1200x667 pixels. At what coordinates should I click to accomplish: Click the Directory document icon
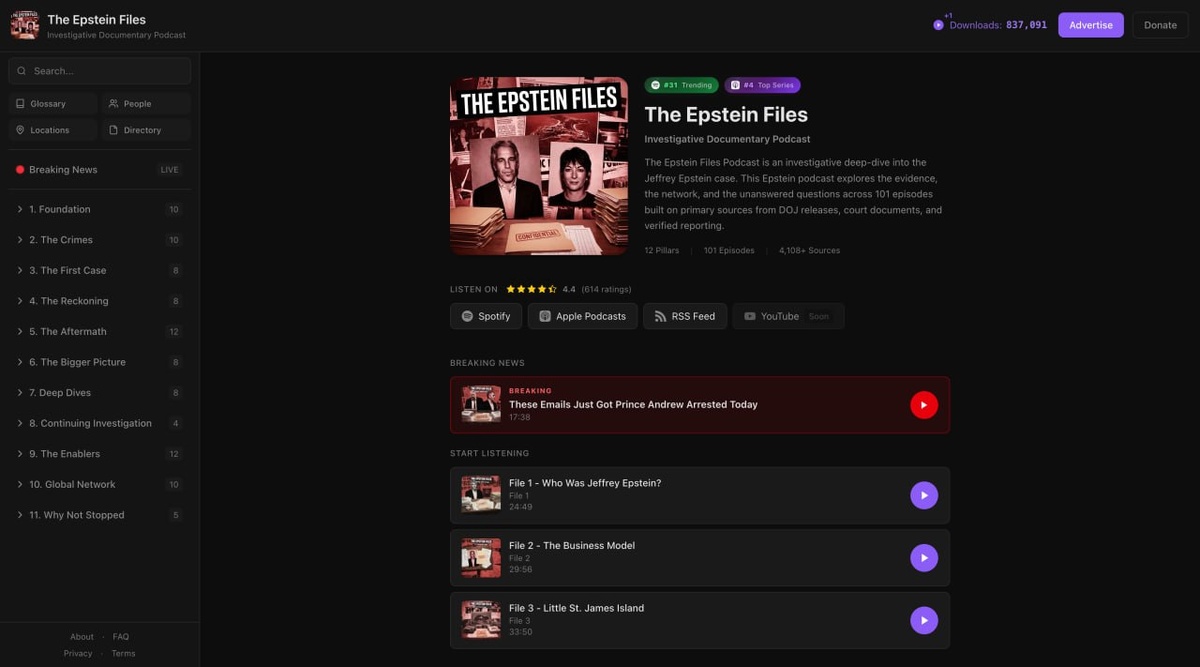point(113,130)
